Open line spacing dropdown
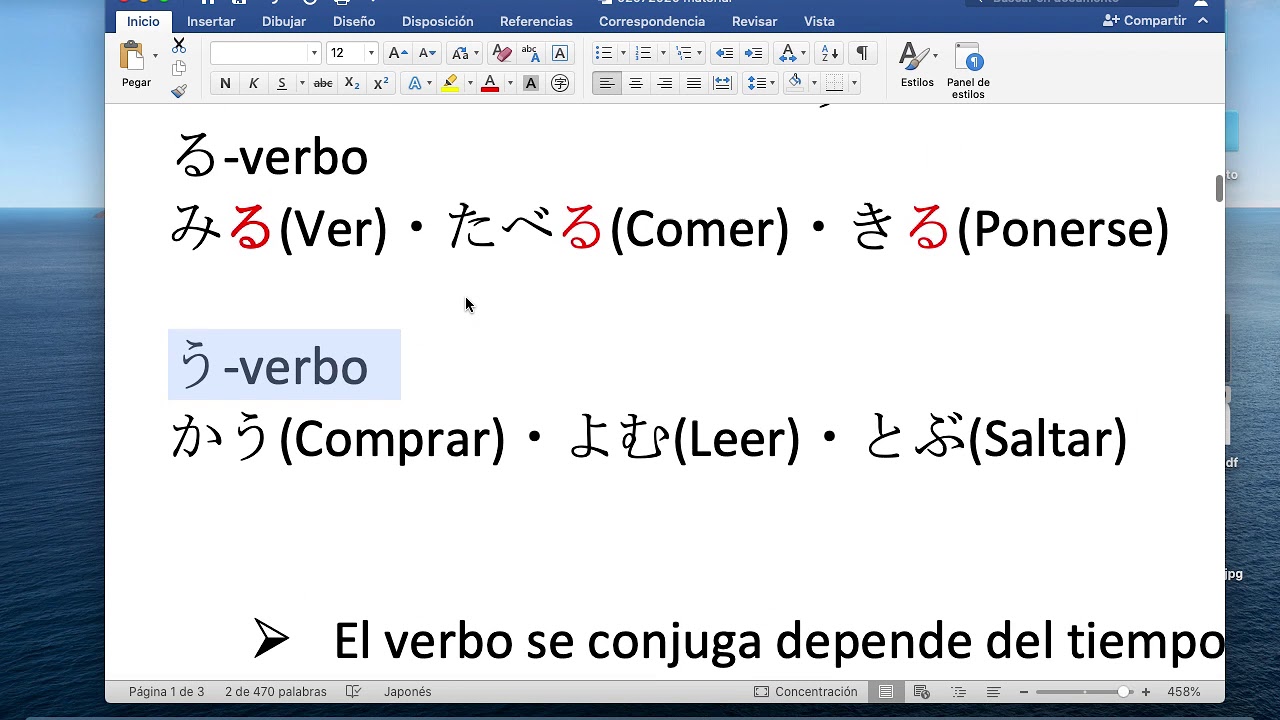The width and height of the screenshot is (1280, 720). tap(761, 83)
